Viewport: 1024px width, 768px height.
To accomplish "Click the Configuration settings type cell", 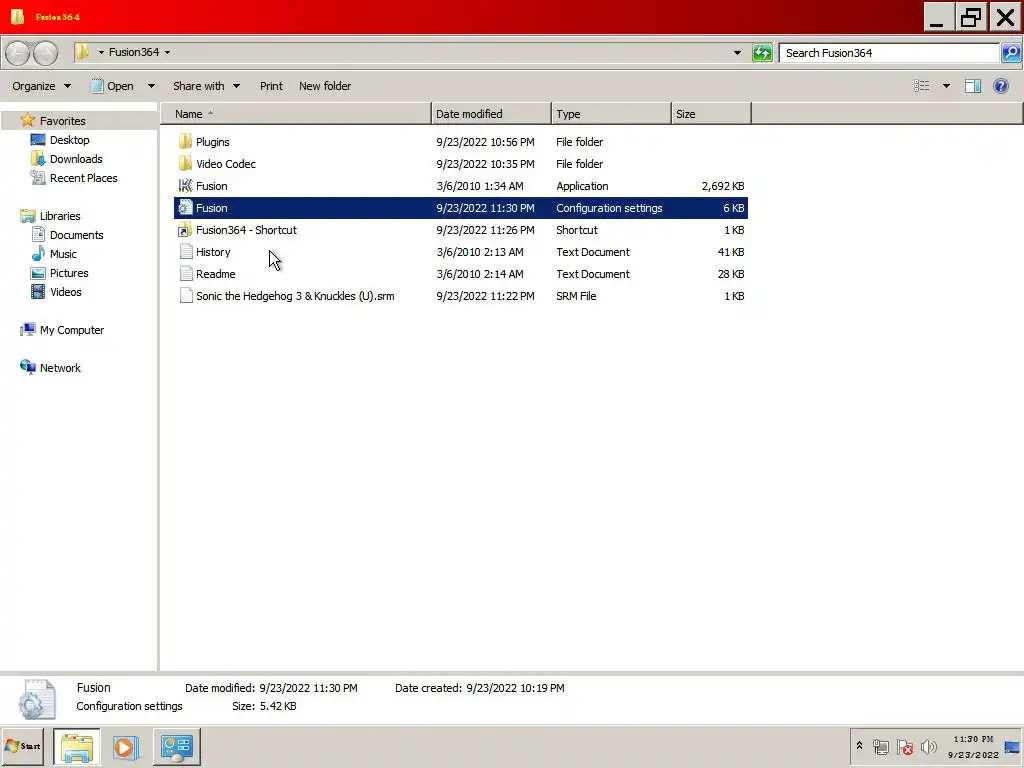I will (x=609, y=208).
